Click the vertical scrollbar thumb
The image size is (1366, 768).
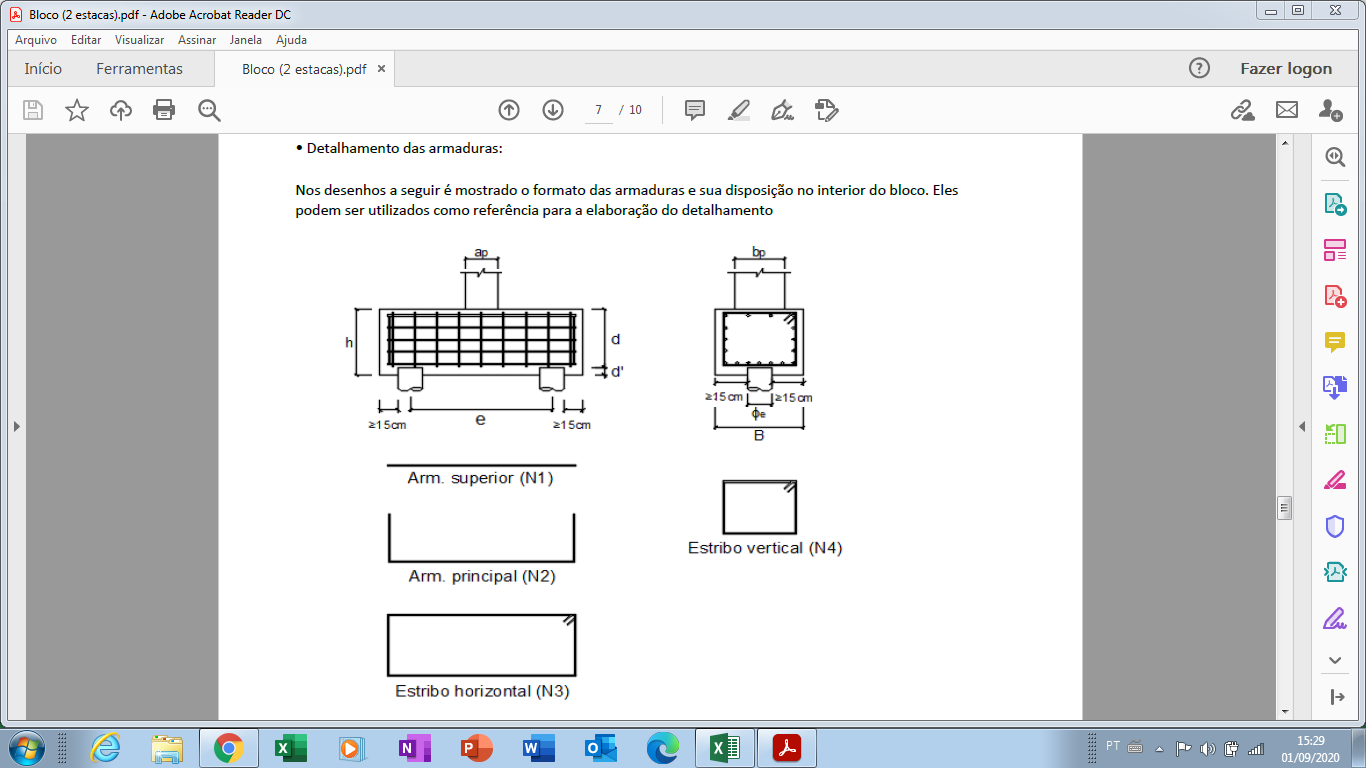(x=1285, y=507)
